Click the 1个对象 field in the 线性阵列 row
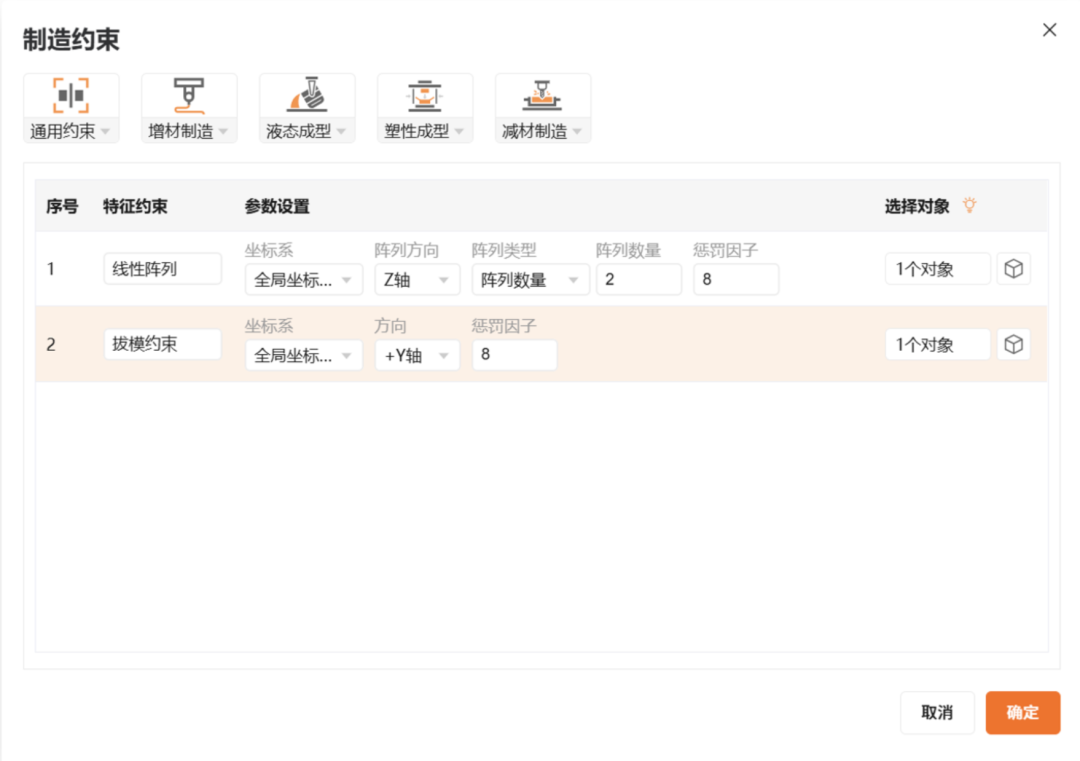This screenshot has height=761, width=1080. tap(937, 269)
